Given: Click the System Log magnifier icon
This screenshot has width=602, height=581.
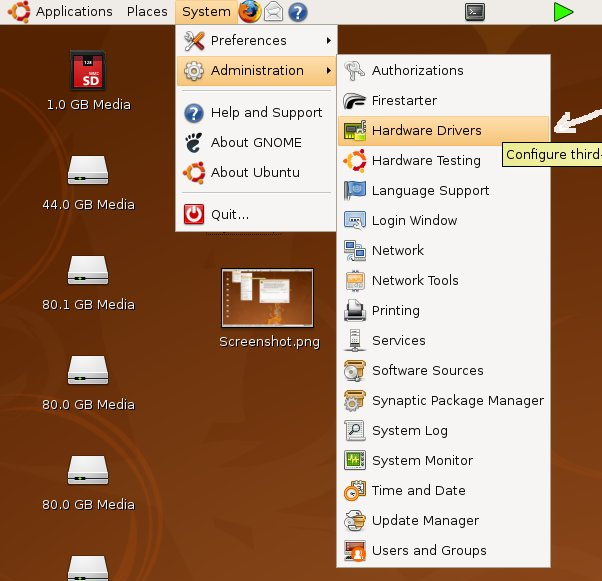Looking at the screenshot, I should coord(354,430).
